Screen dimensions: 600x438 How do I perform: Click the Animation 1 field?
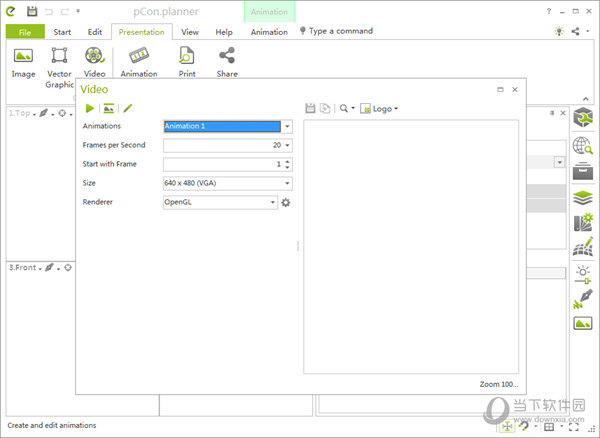pos(222,126)
